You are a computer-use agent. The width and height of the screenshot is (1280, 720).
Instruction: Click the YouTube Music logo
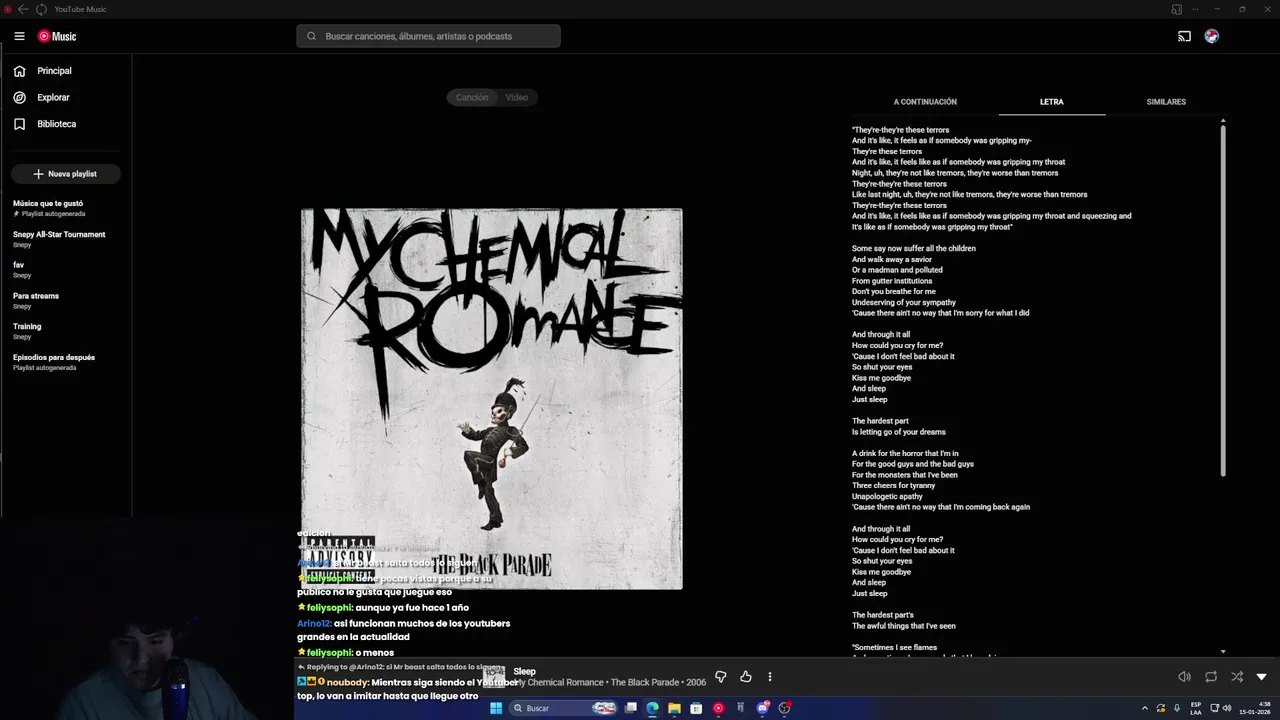click(57, 36)
